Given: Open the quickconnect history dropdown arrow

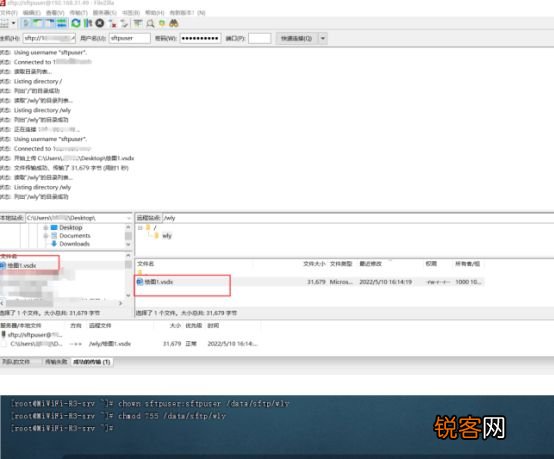Looking at the screenshot, I should click(x=323, y=38).
